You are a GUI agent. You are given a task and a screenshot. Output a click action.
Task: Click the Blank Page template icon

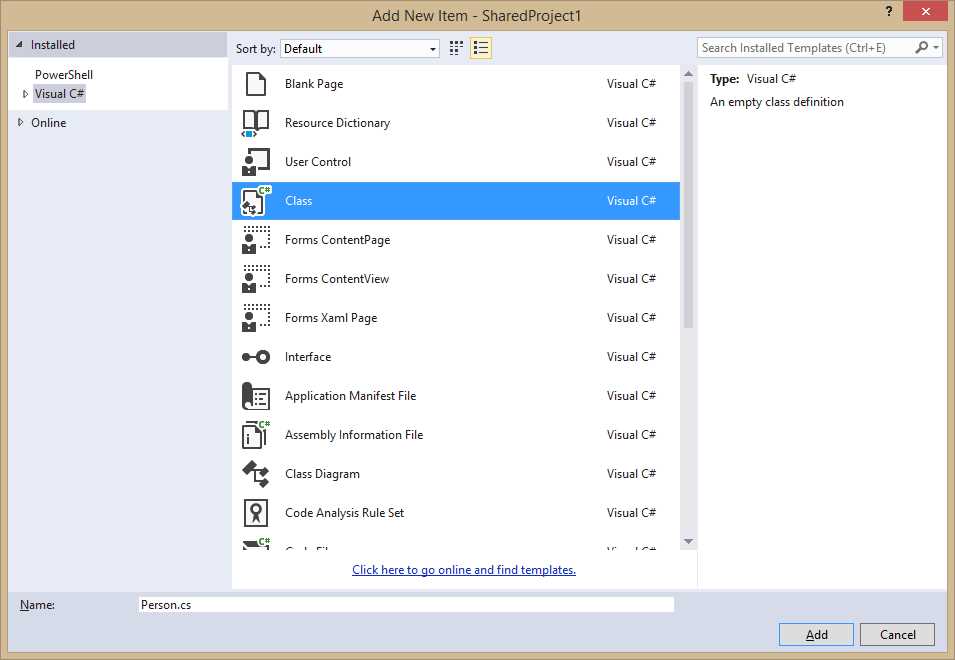point(256,84)
